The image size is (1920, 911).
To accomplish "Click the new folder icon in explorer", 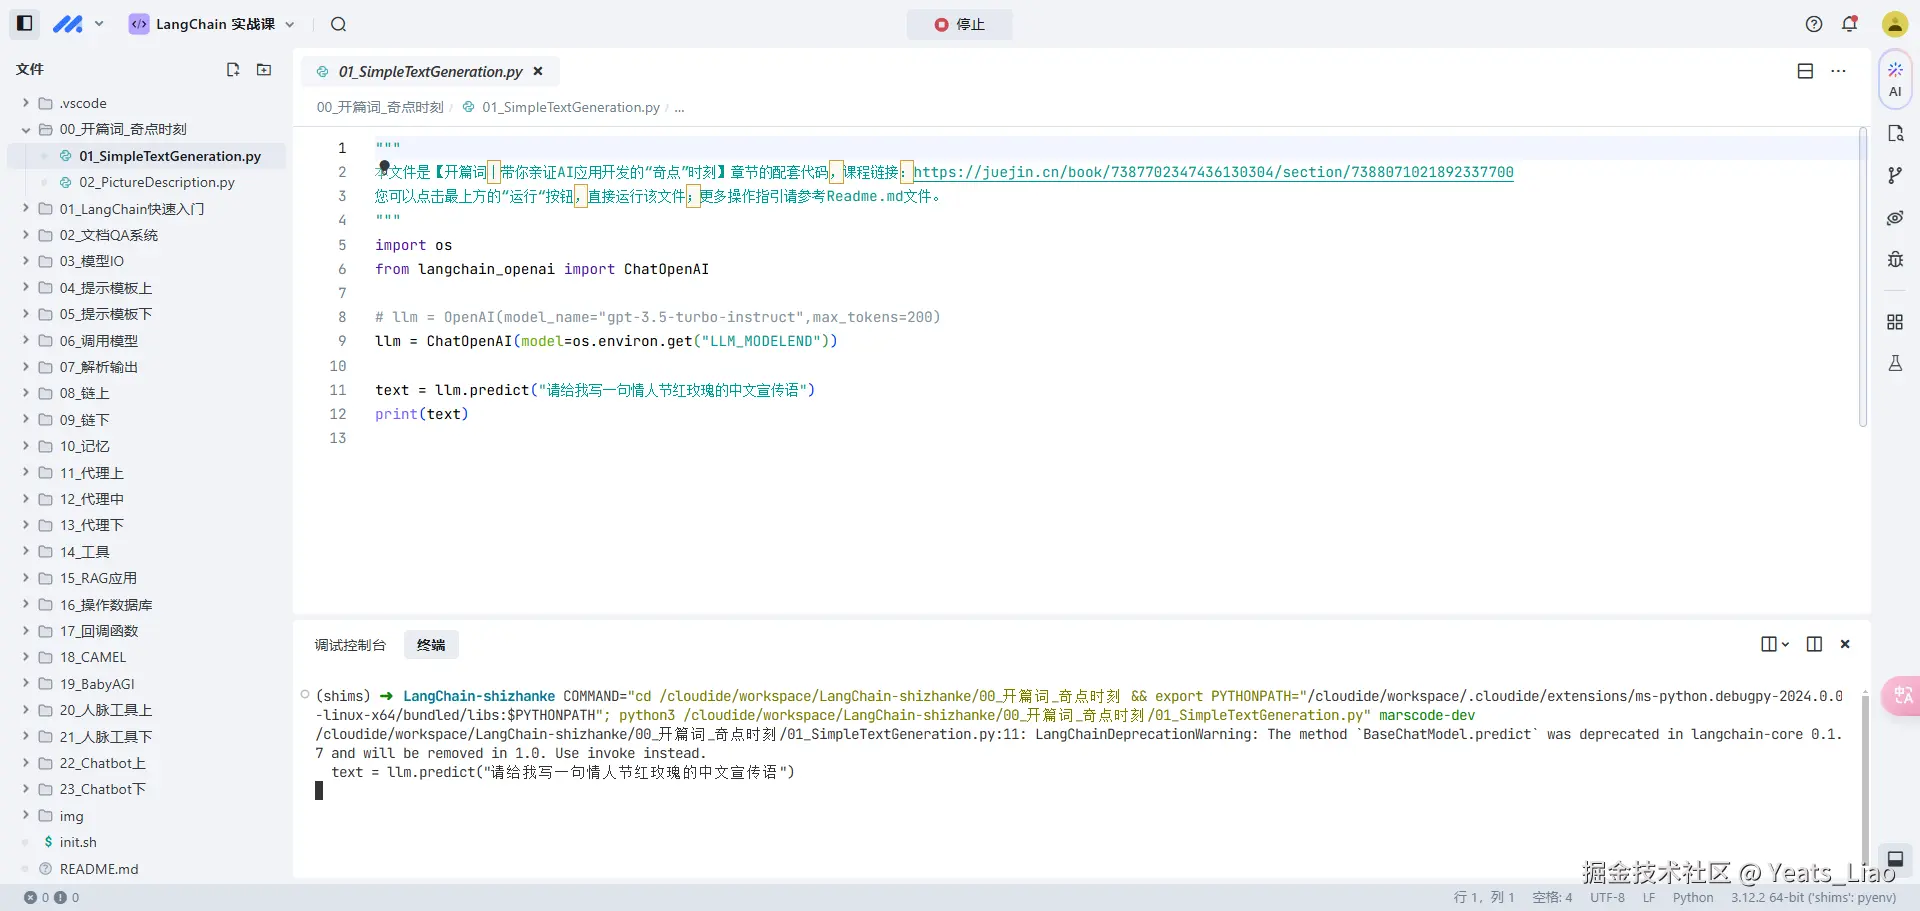I will [x=264, y=69].
